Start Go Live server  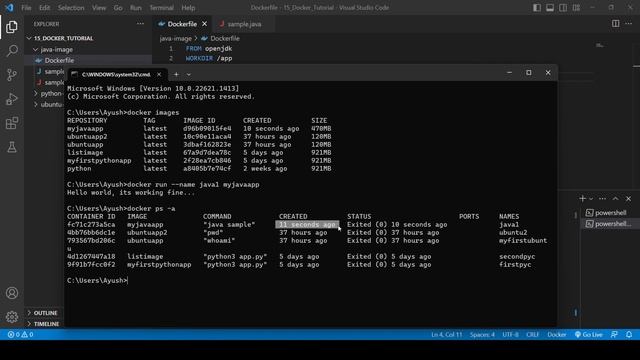coord(589,334)
